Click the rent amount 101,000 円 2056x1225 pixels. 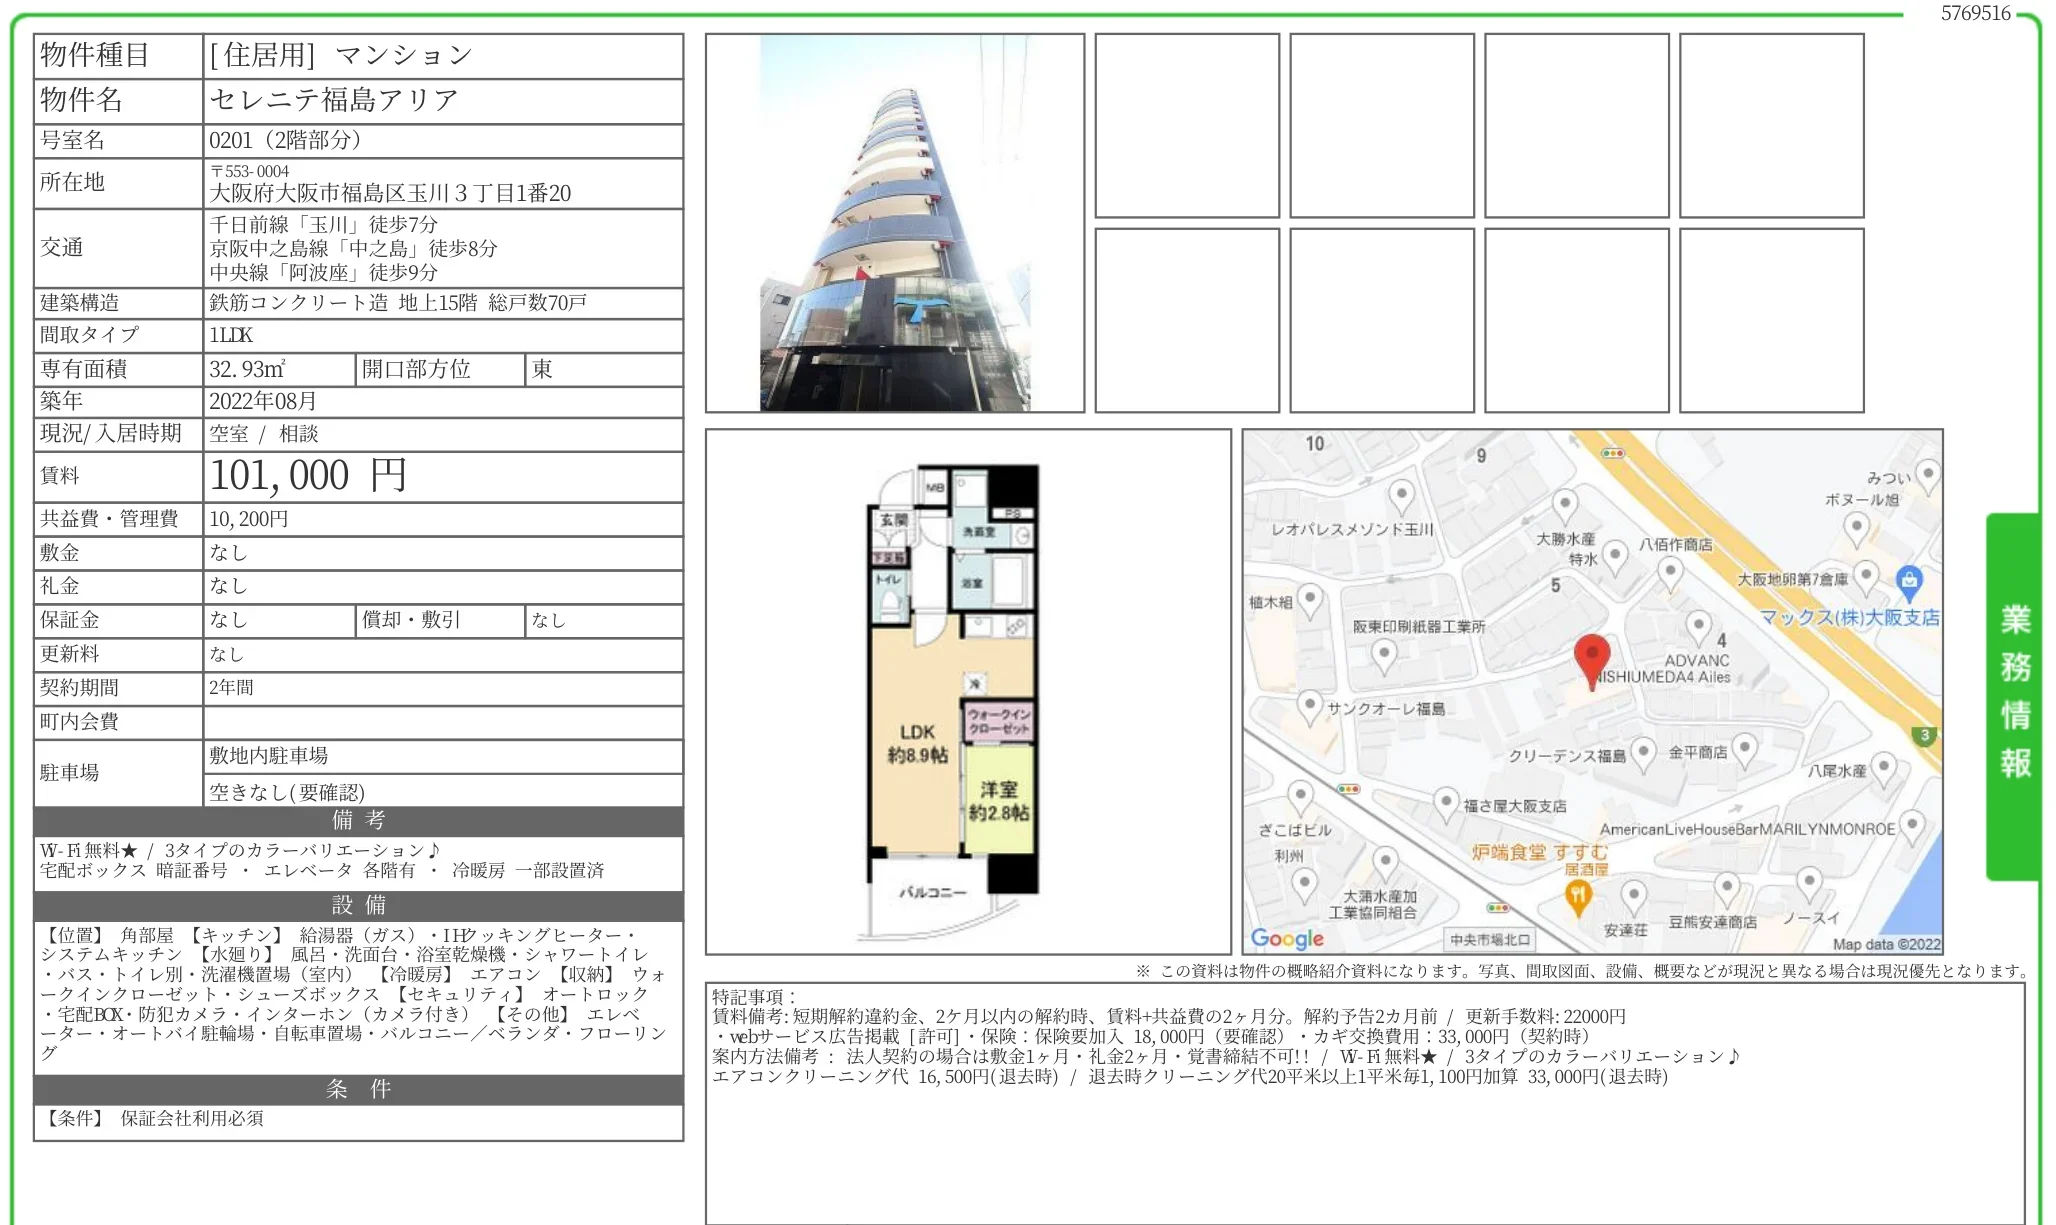(308, 476)
